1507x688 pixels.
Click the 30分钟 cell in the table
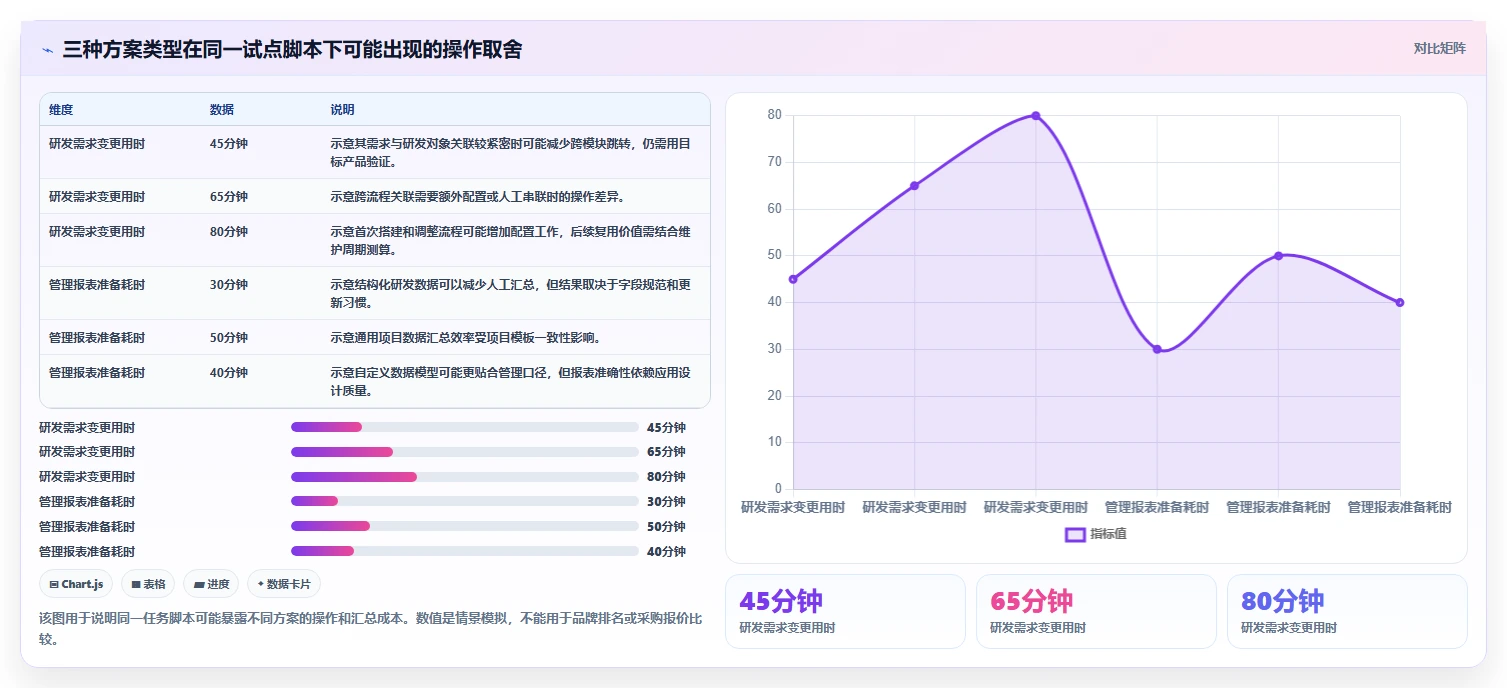pyautogui.click(x=229, y=285)
